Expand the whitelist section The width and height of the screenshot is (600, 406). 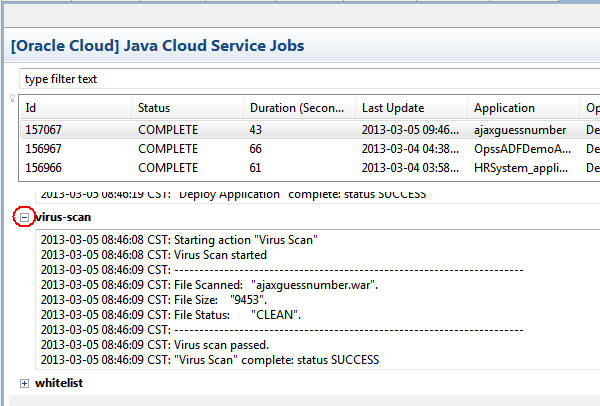point(24,383)
